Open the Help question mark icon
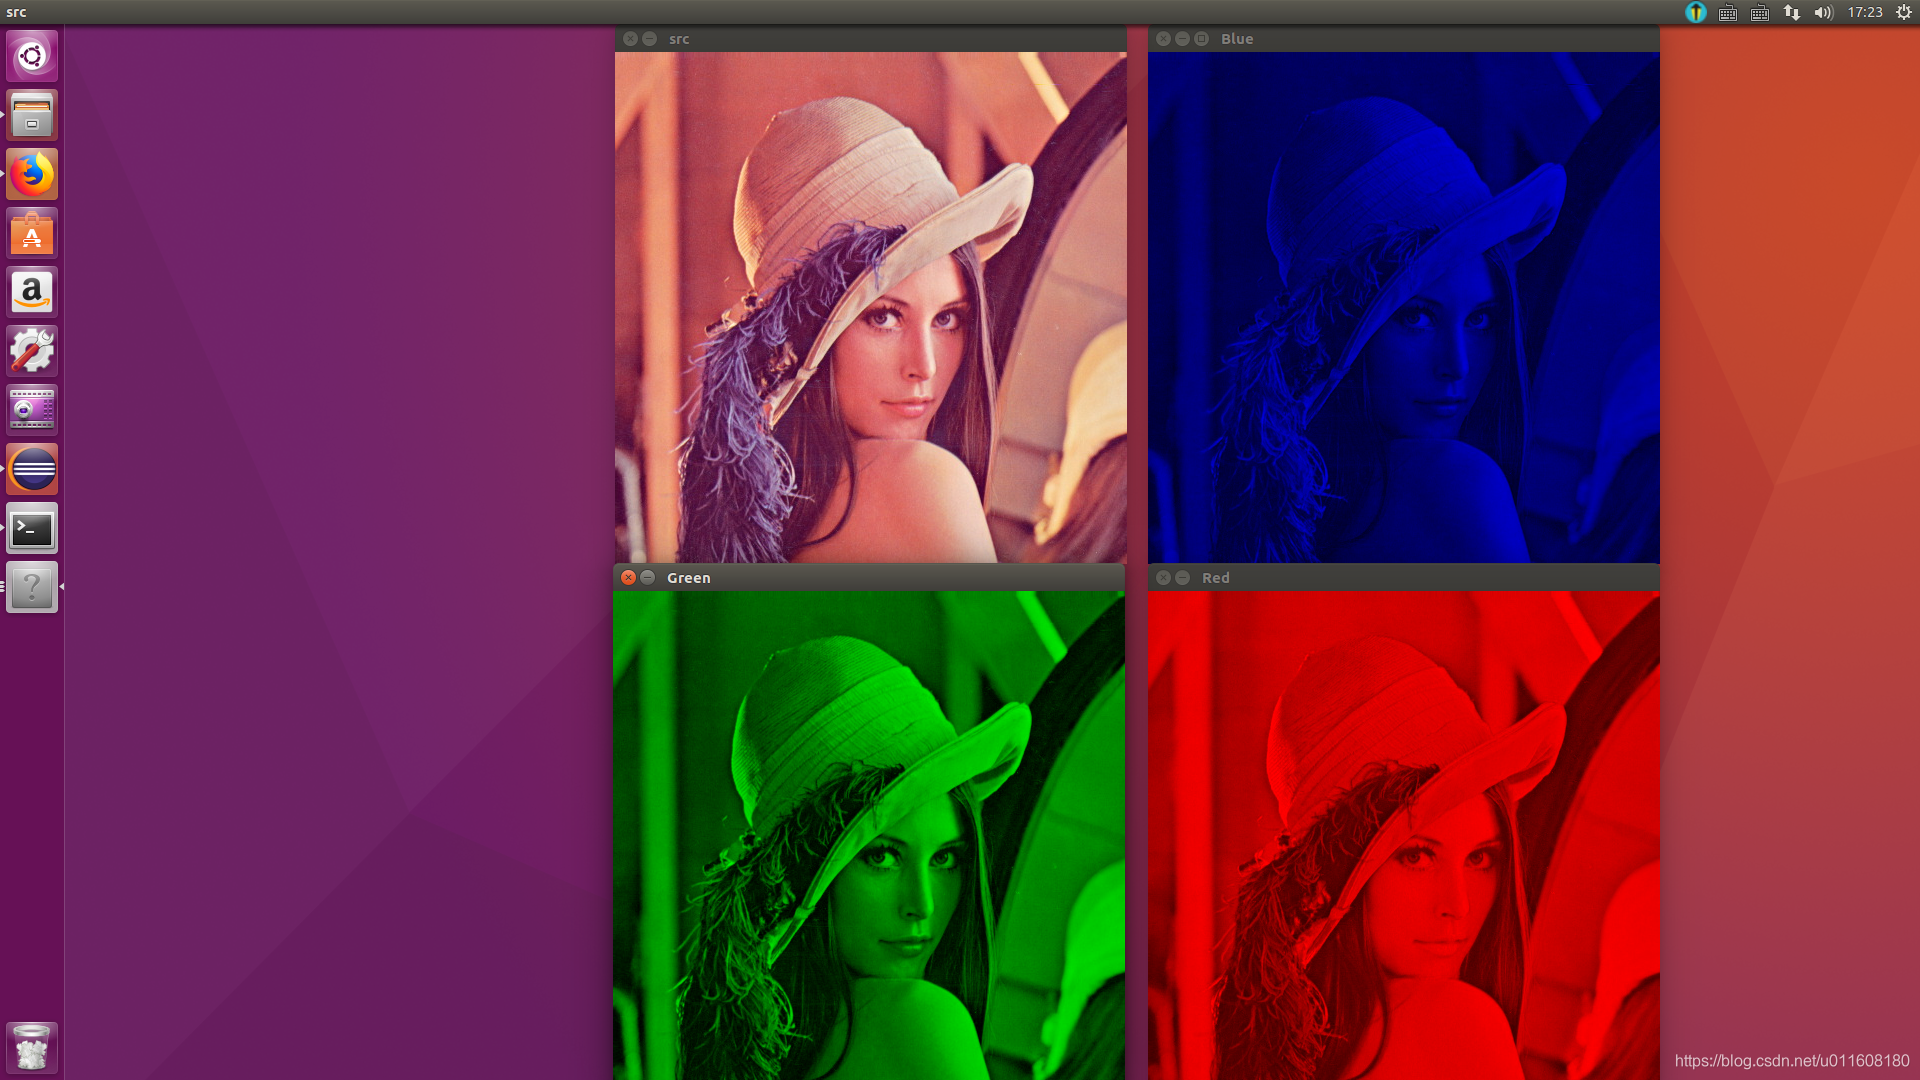The width and height of the screenshot is (1920, 1080). tap(31, 588)
